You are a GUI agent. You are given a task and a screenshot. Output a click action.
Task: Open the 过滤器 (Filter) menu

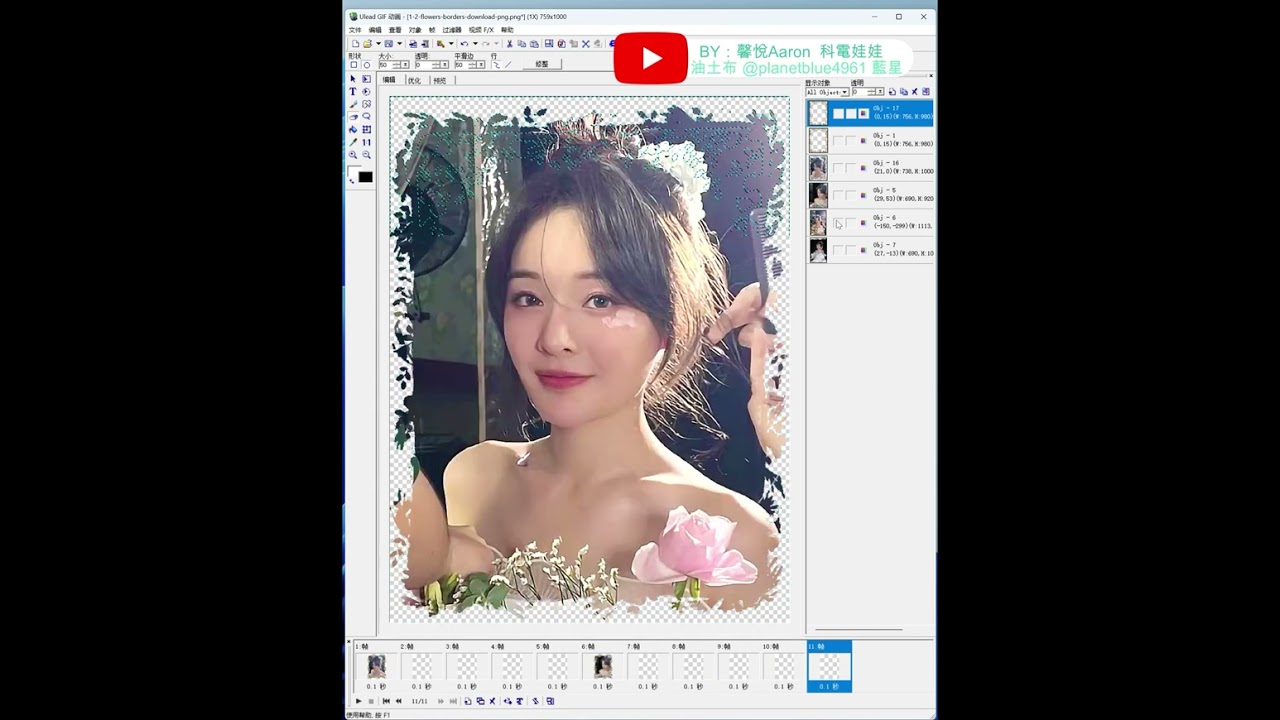[452, 30]
